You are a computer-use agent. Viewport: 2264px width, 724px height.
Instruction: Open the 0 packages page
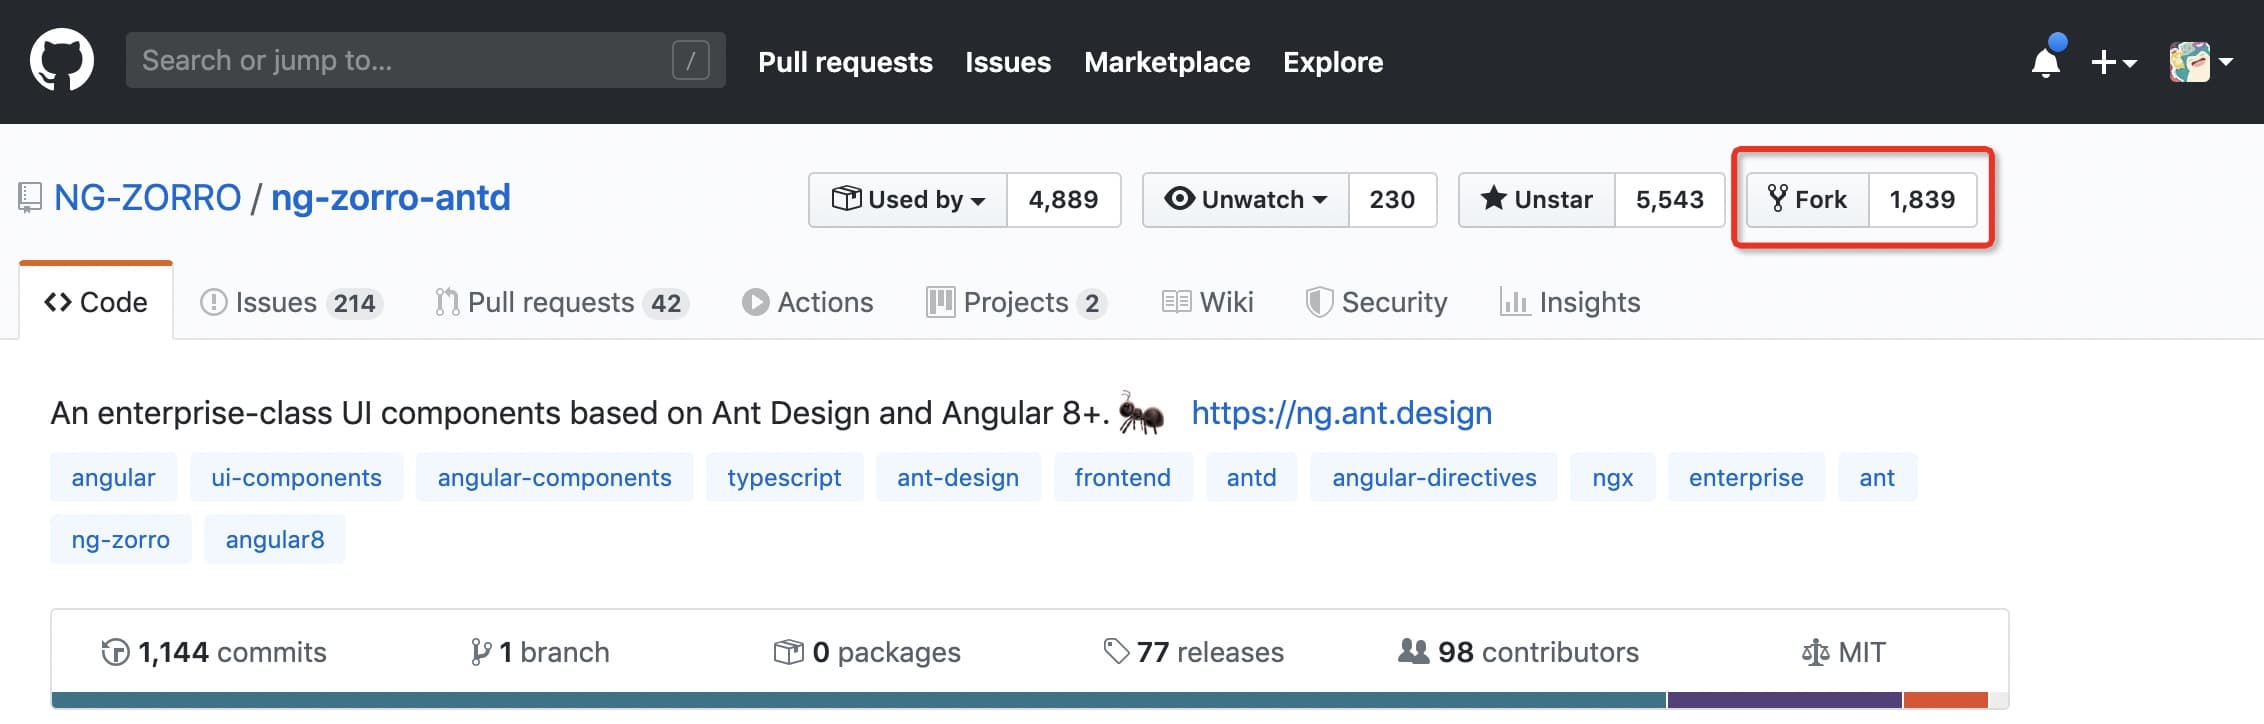(867, 652)
